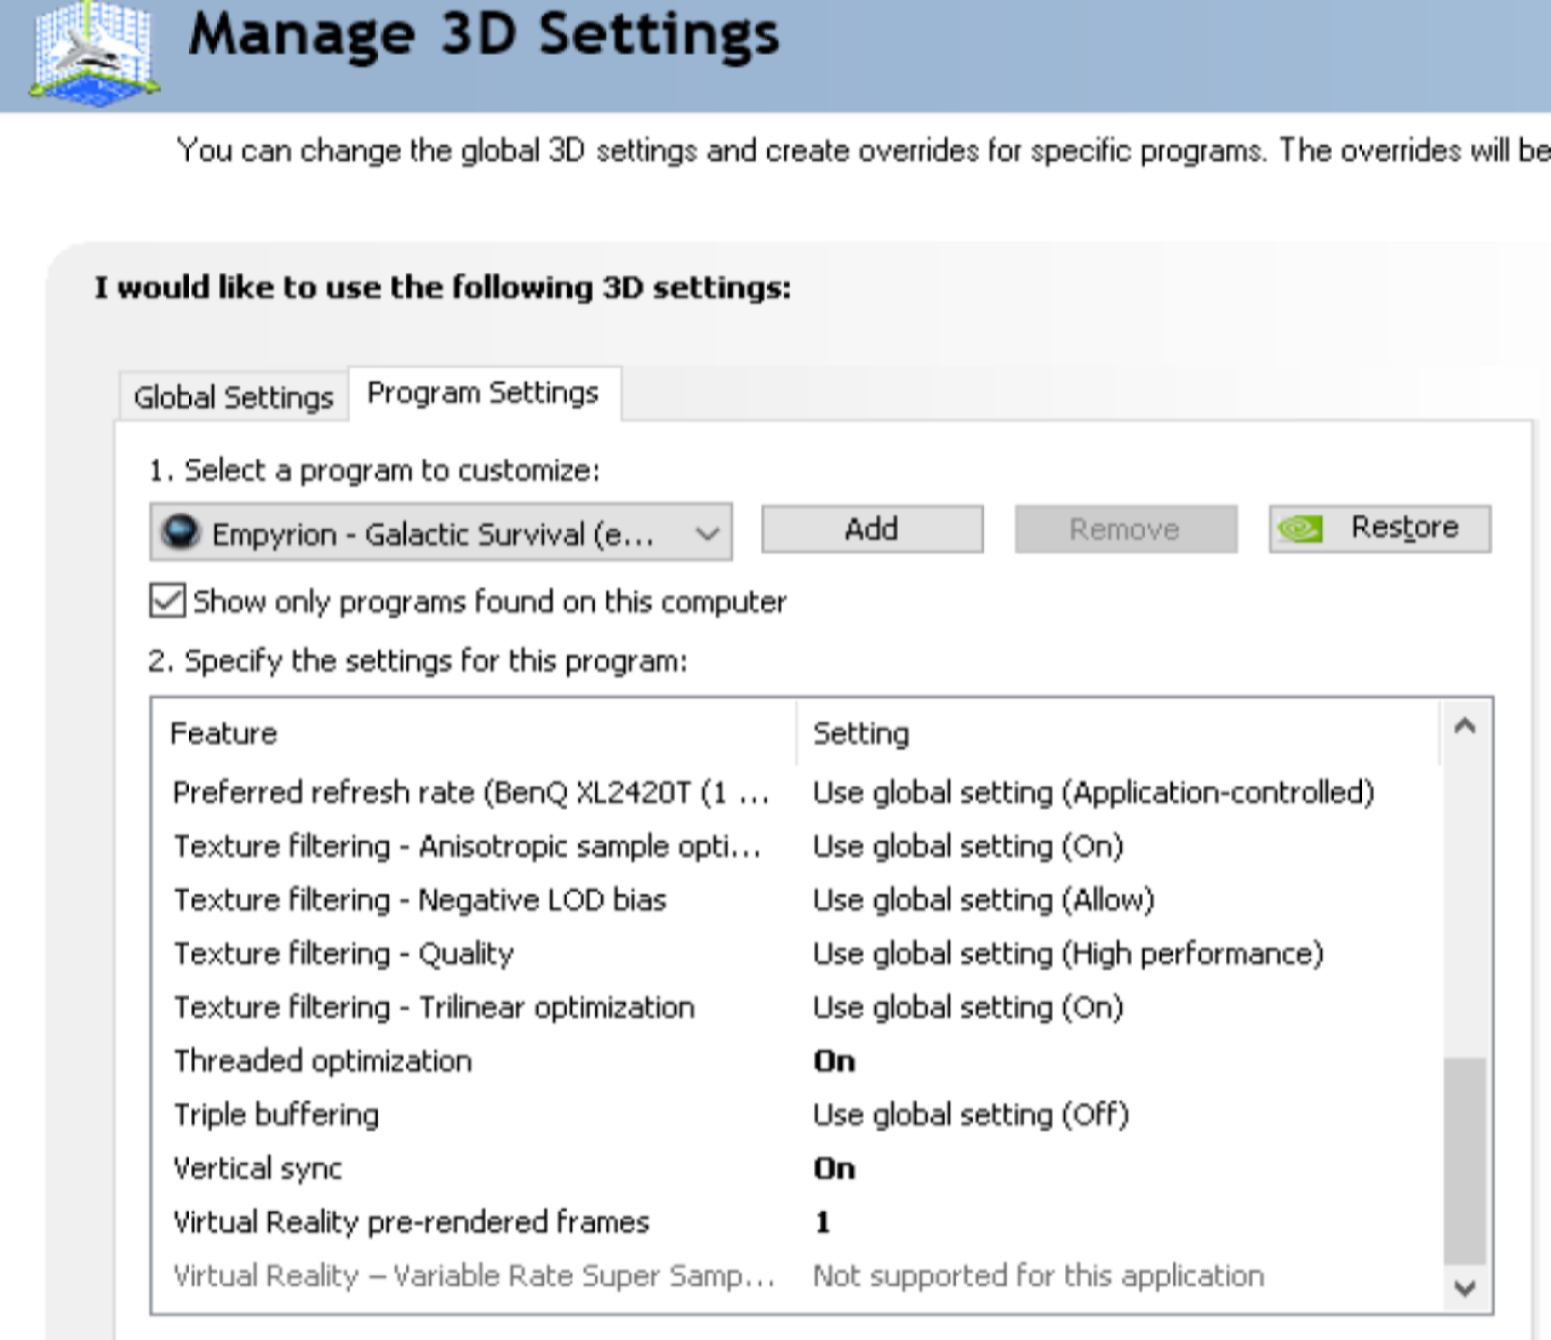Switch to the Global Settings tab
This screenshot has width=1551, height=1340.
click(233, 397)
